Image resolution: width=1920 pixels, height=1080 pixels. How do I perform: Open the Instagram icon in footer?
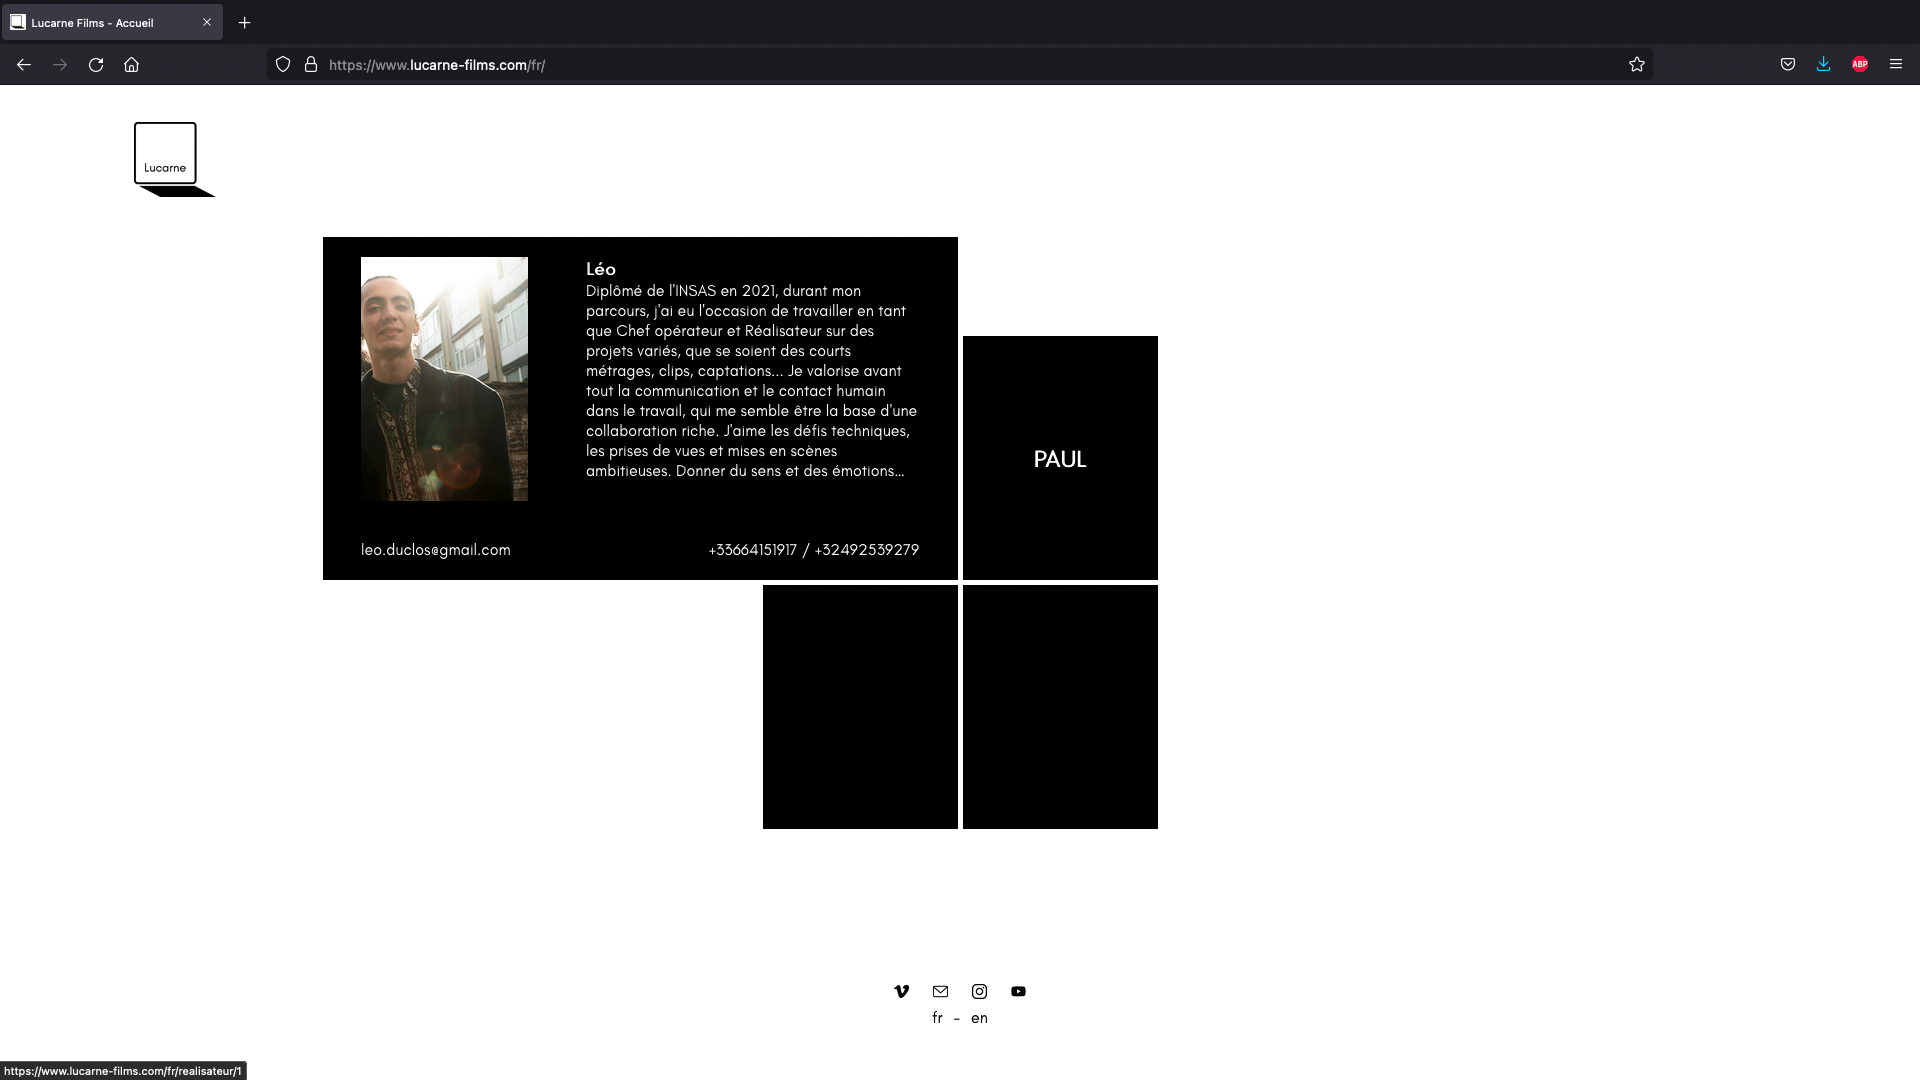pos(979,991)
